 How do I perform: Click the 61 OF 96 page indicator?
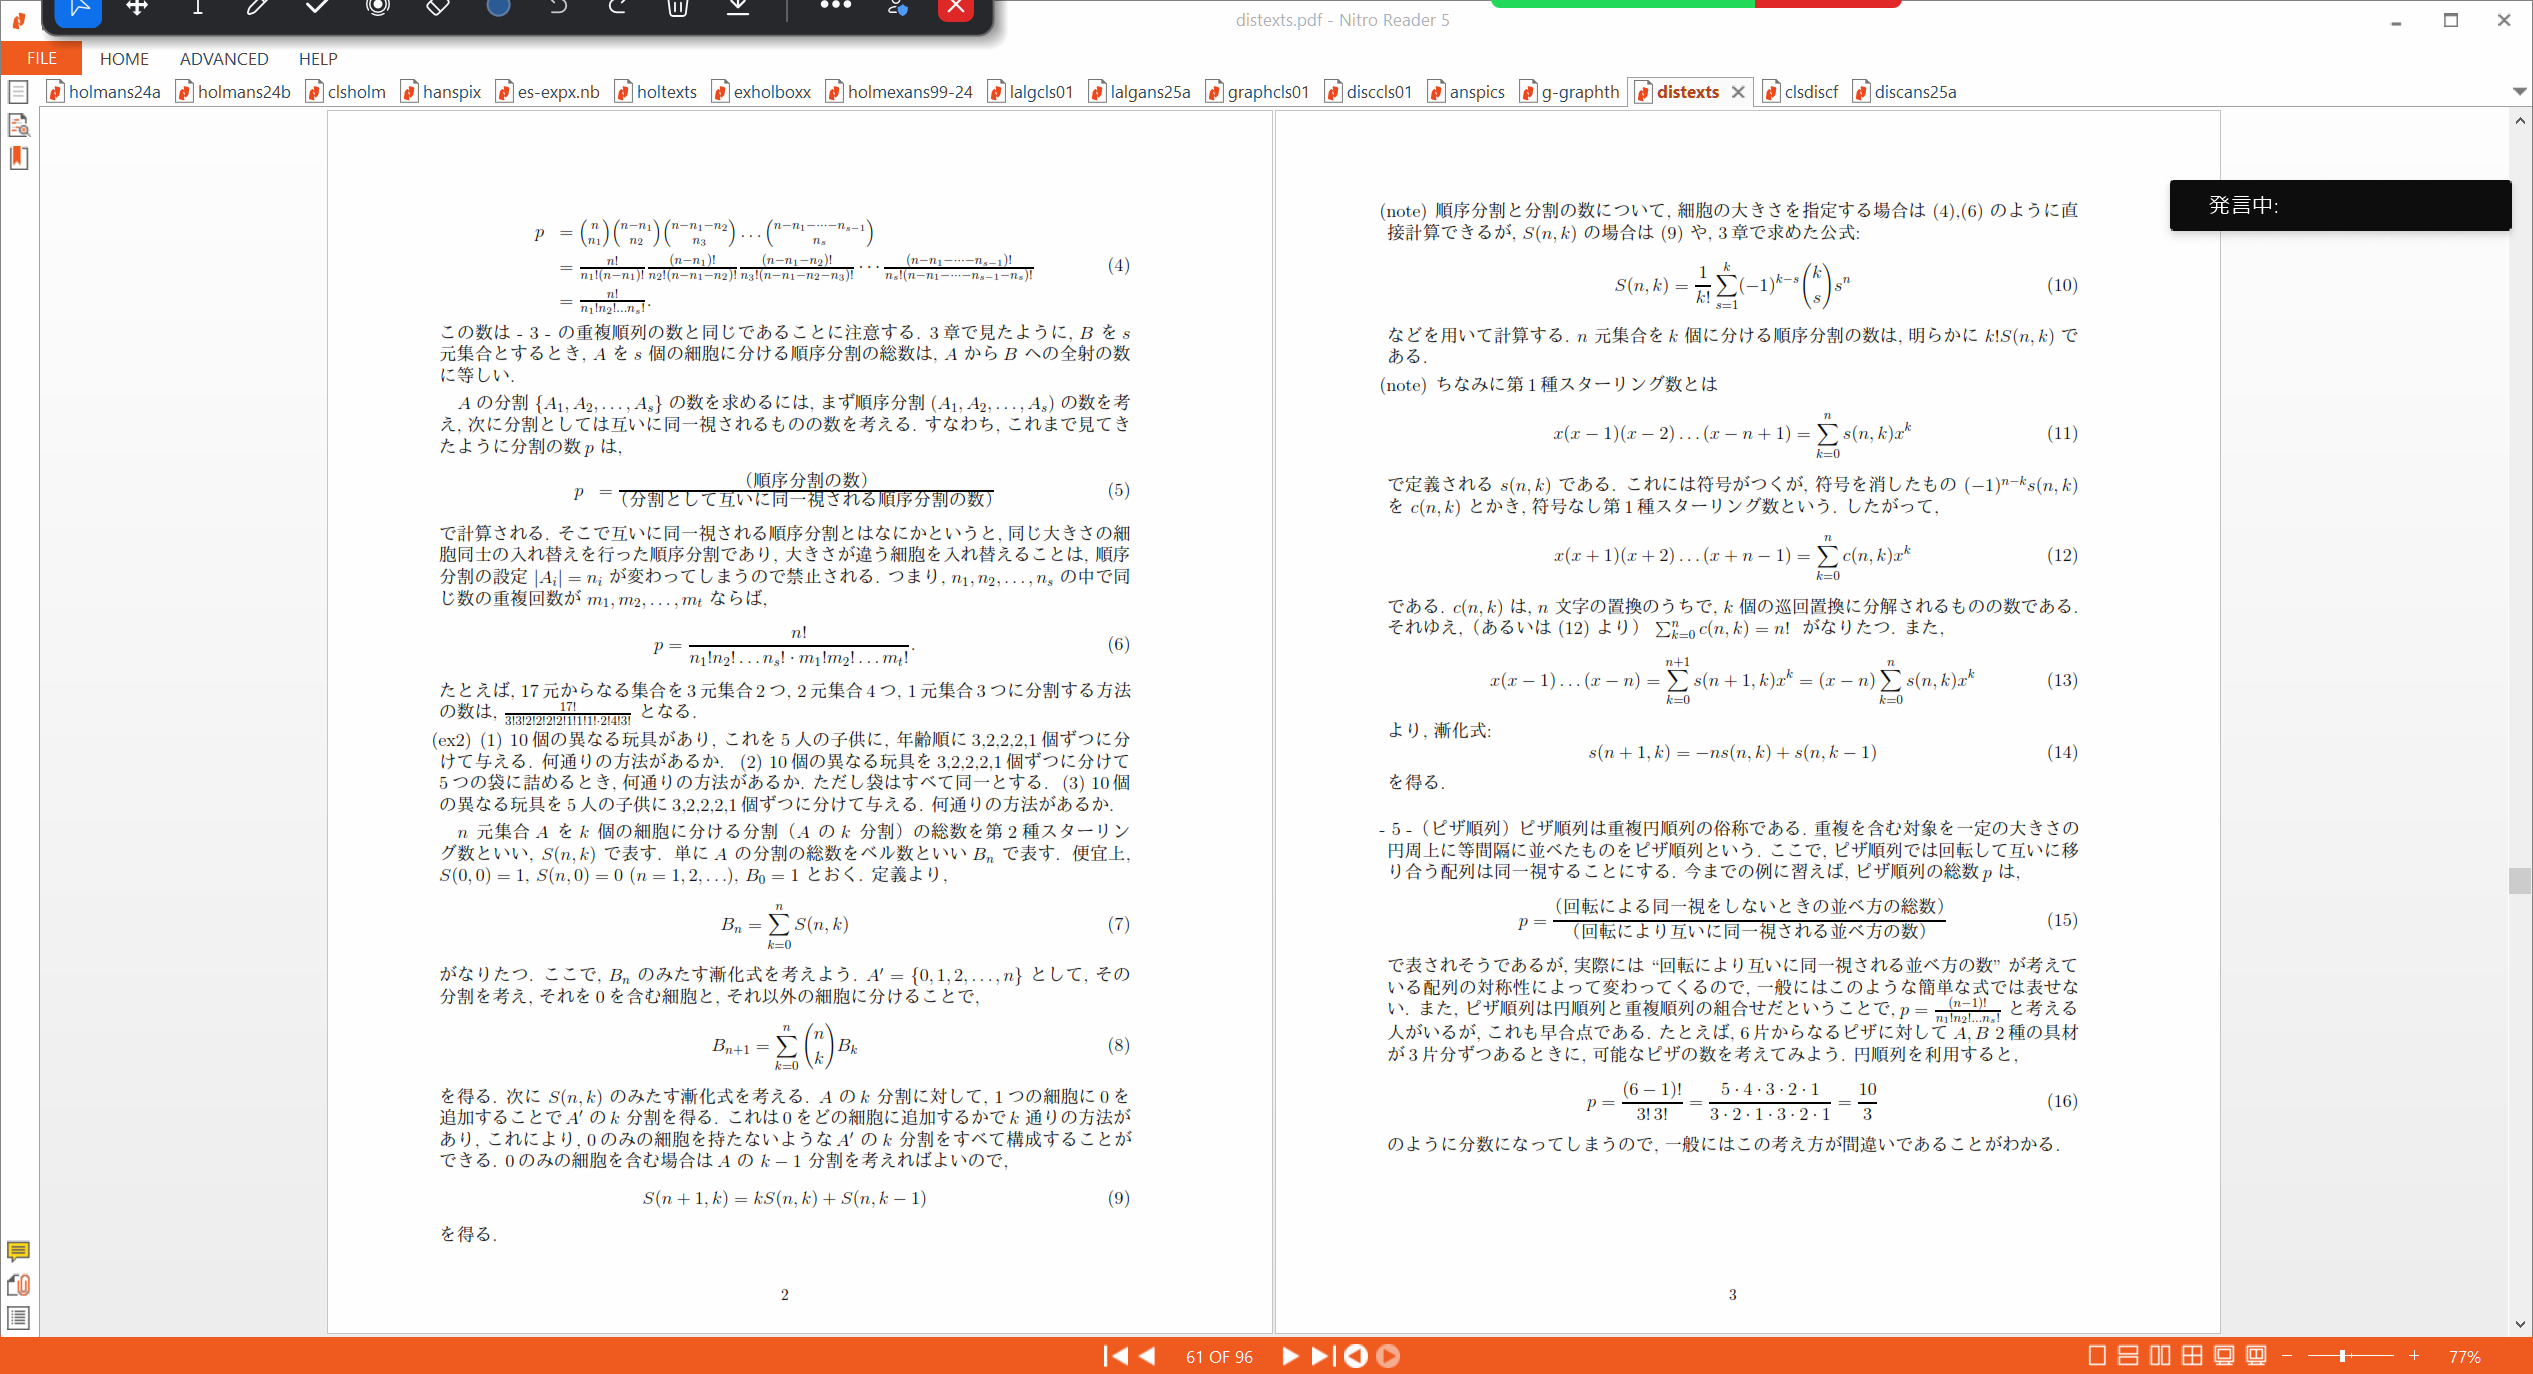coord(1219,1357)
